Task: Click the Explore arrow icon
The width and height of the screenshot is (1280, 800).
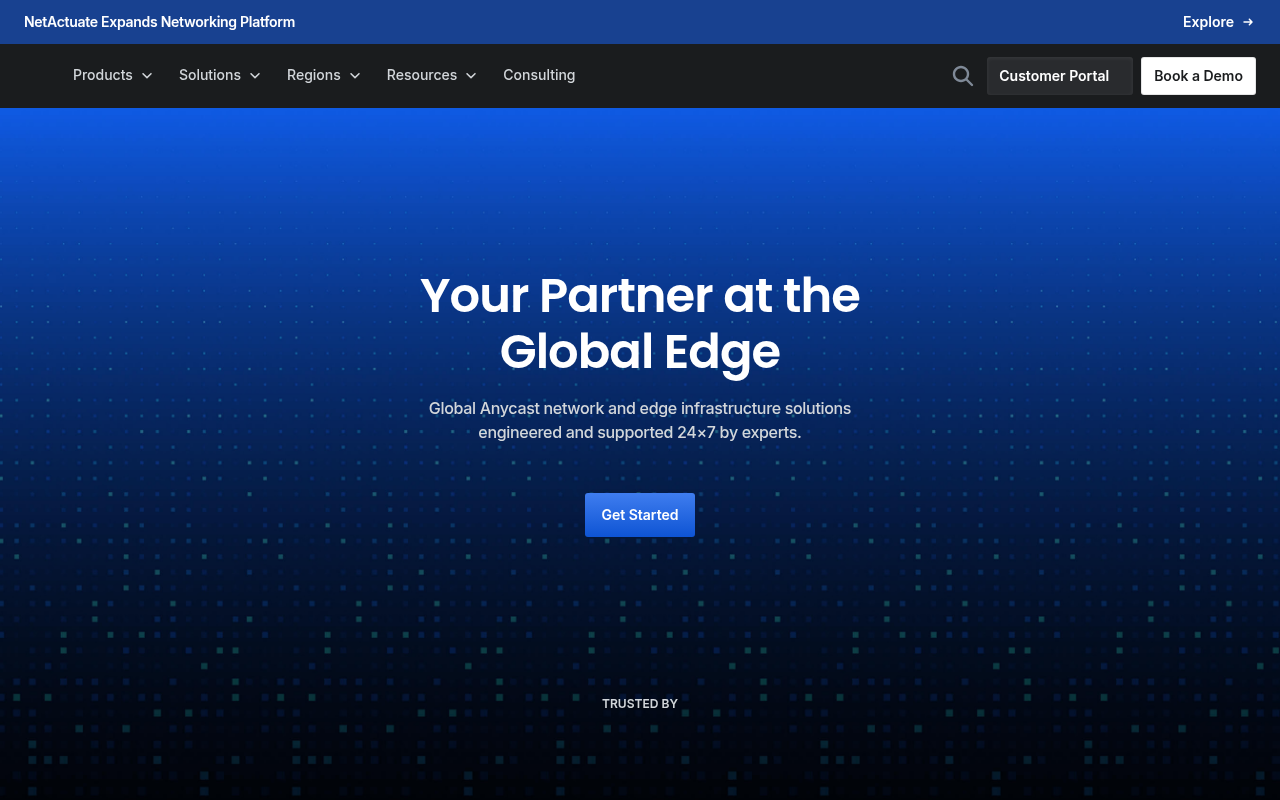Action: 1248,22
